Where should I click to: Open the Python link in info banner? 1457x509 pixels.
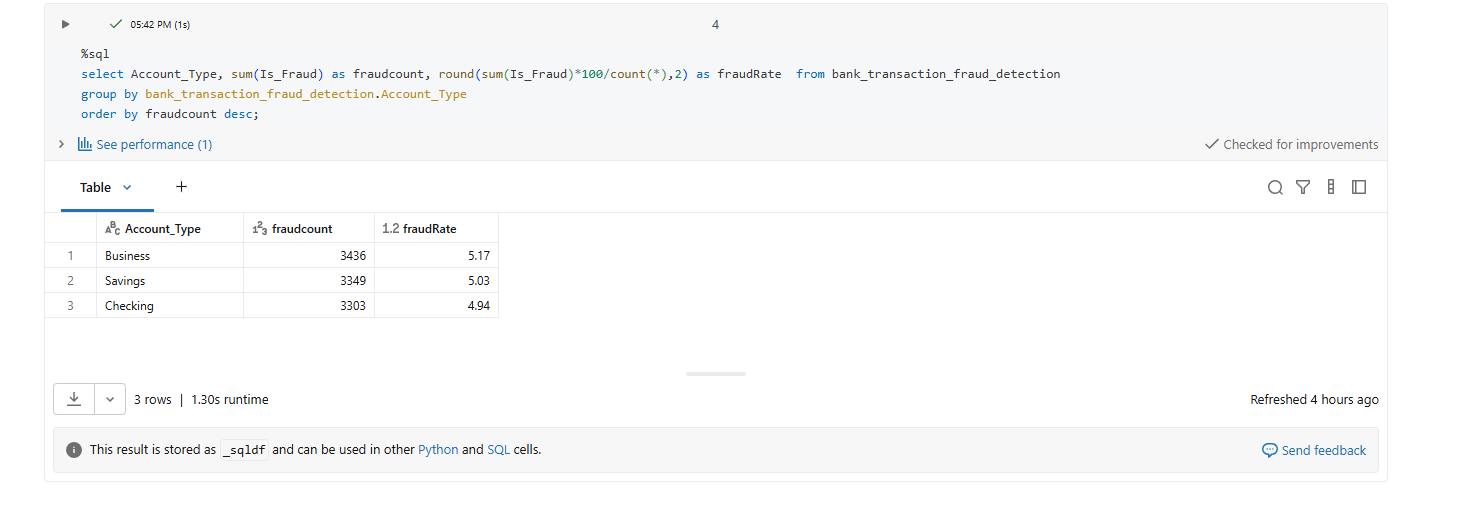pyautogui.click(x=438, y=450)
